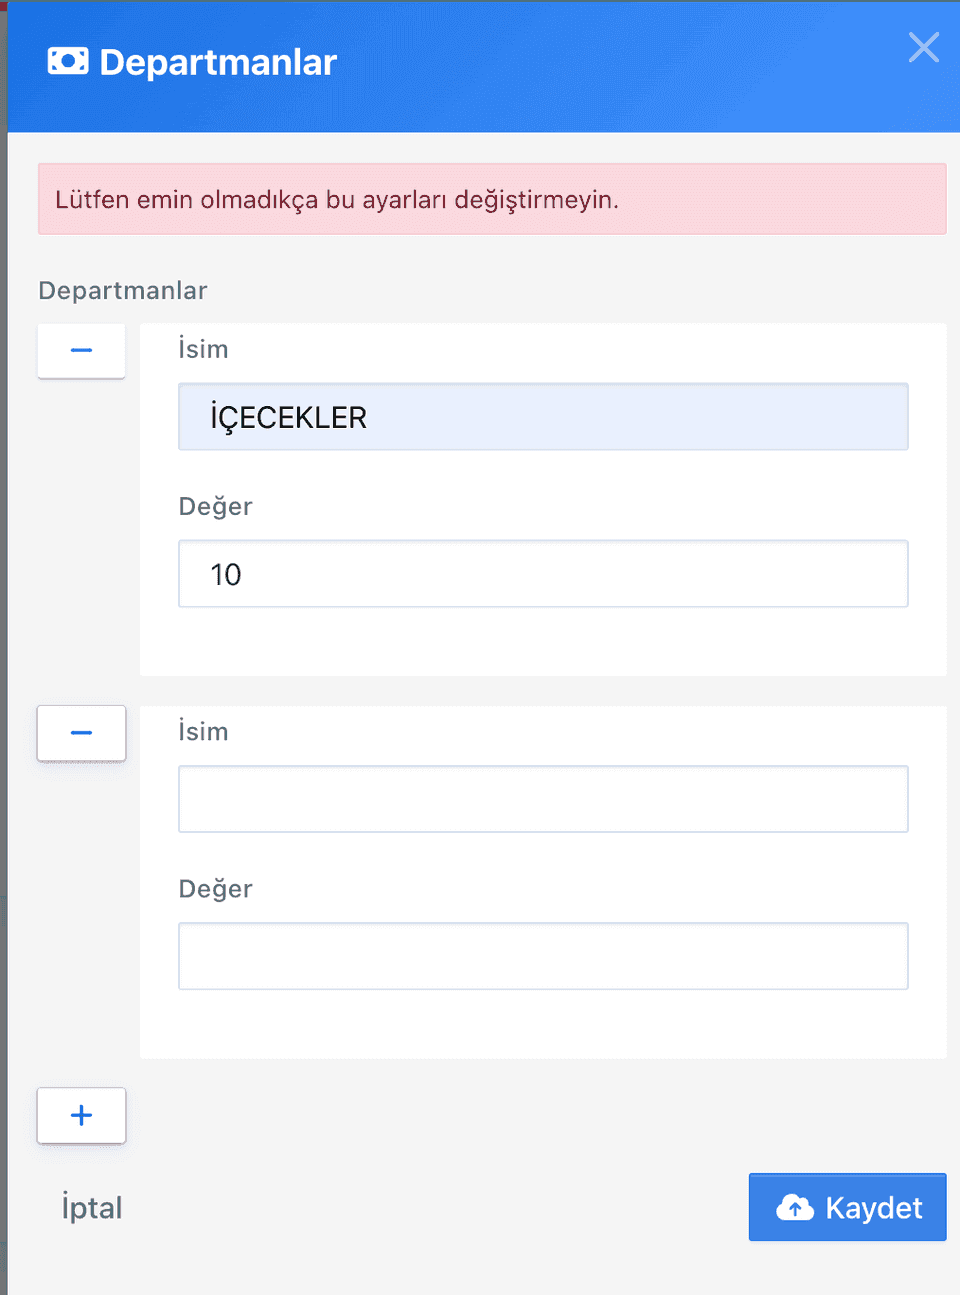
Task: Click the empty İsim field of second department
Action: 543,799
